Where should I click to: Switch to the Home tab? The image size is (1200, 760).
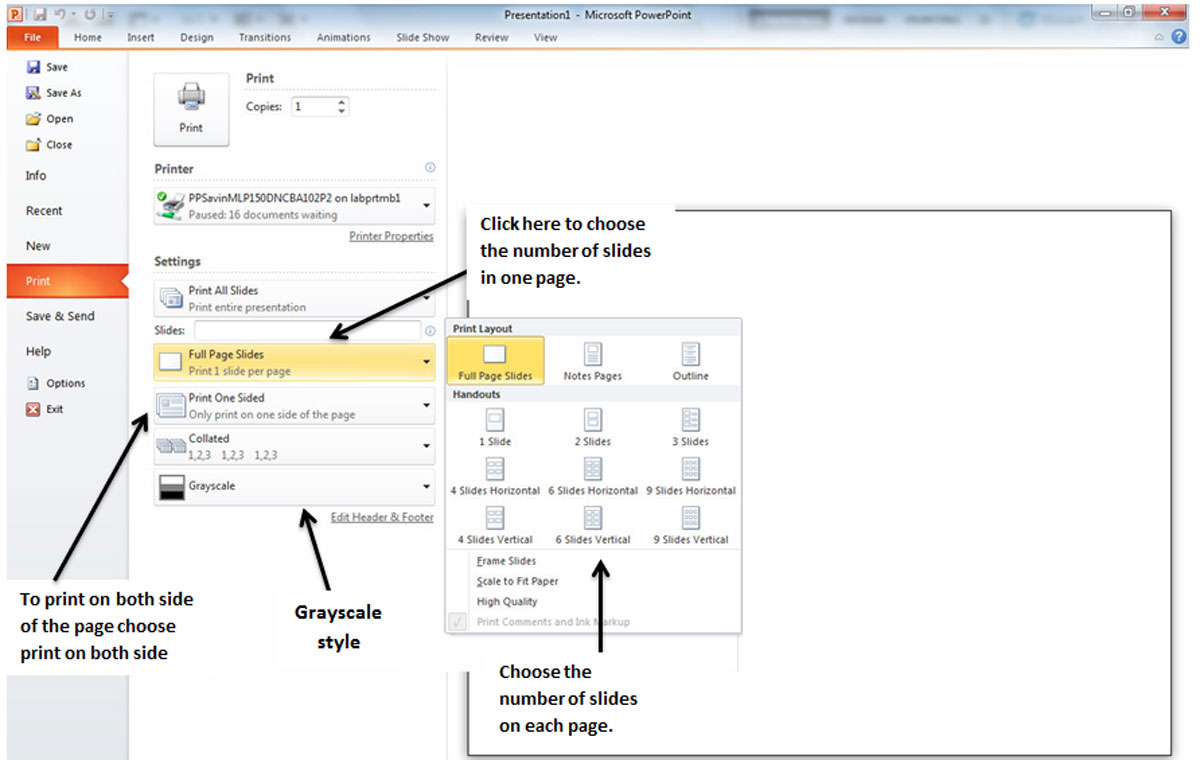[88, 37]
